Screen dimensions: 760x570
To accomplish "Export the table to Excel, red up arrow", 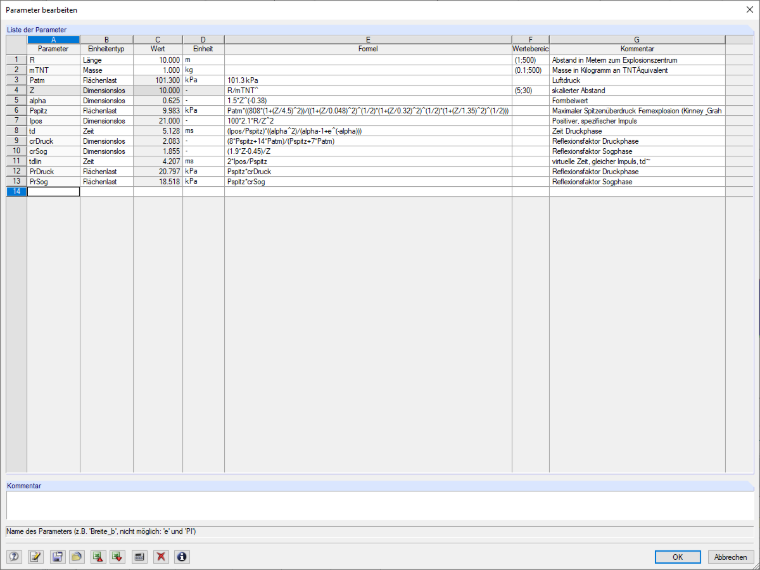I will click(98, 557).
